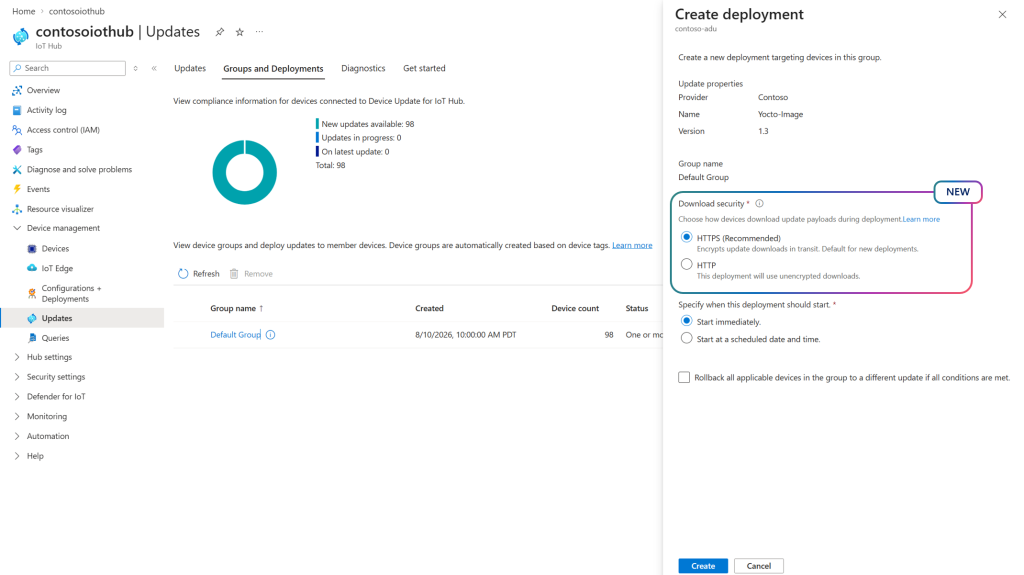Click the contosoiothub IoT Hub resource icon
The width and height of the screenshot is (1024, 575).
pyautogui.click(x=21, y=37)
